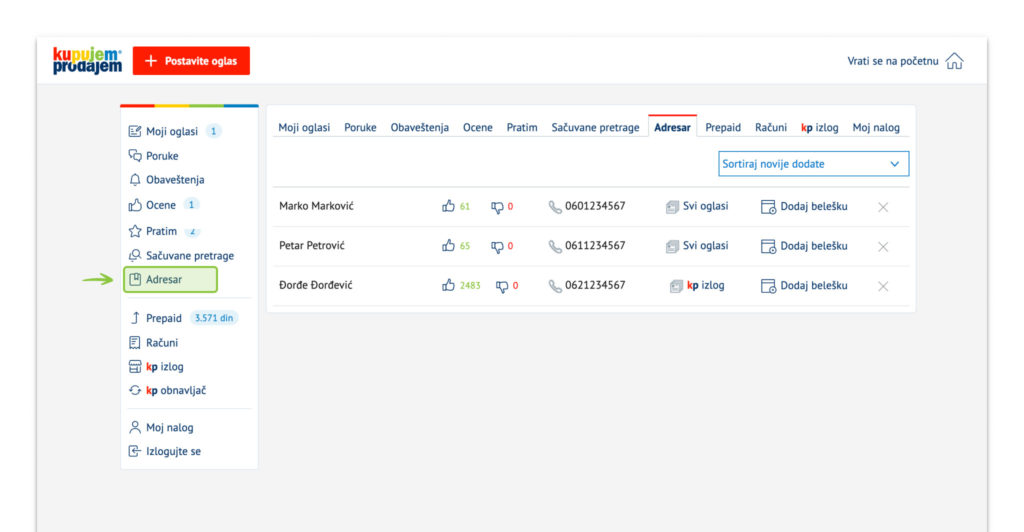Click the Pratim star icon in sidebar
Viewport: 1024px width, 532px height.
135,231
